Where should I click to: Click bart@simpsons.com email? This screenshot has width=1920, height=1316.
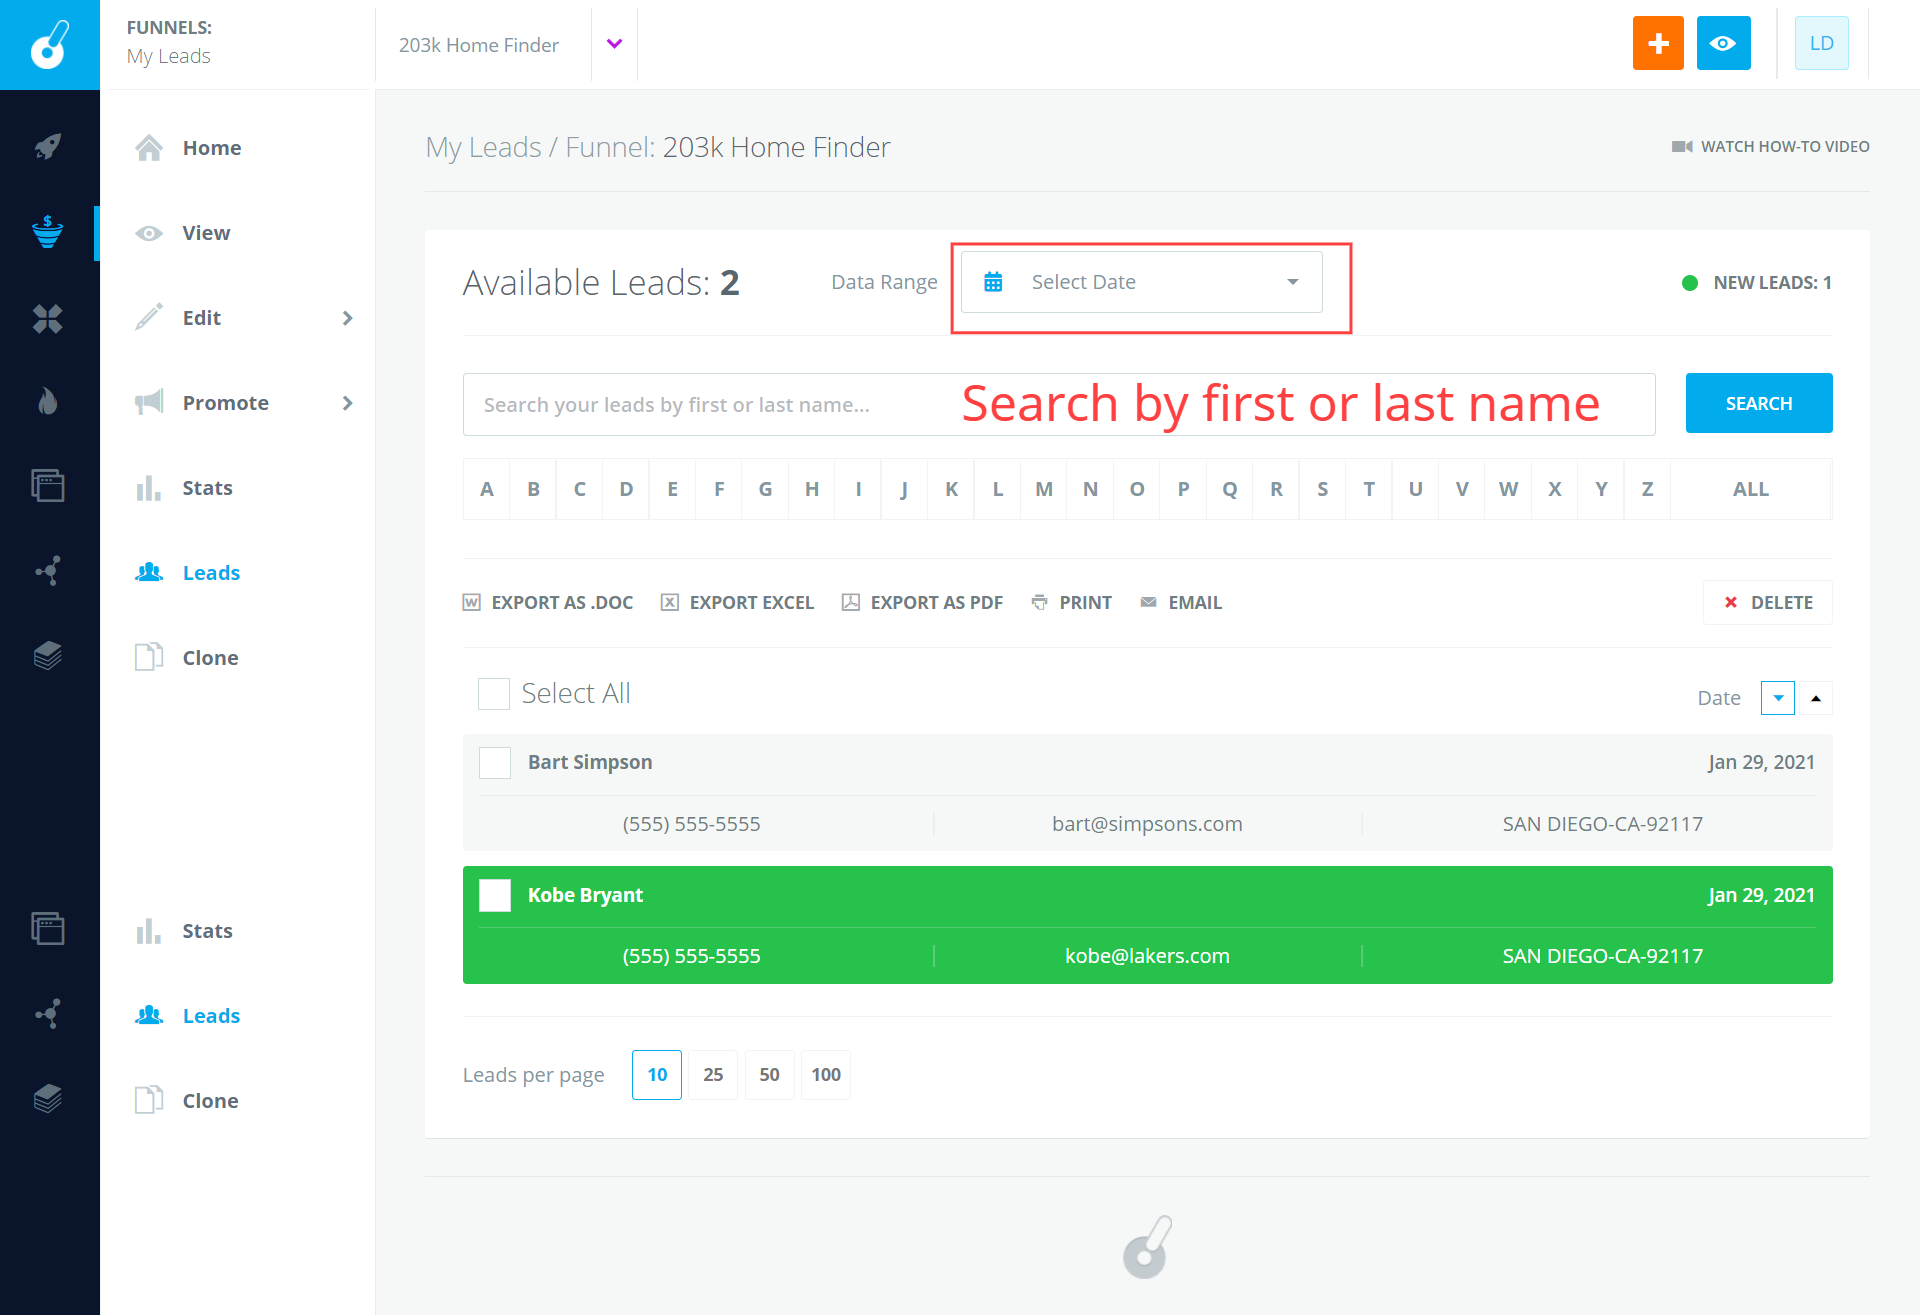click(1147, 824)
